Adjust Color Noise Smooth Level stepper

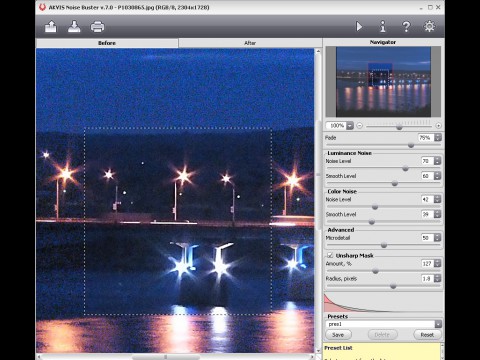[438, 214]
